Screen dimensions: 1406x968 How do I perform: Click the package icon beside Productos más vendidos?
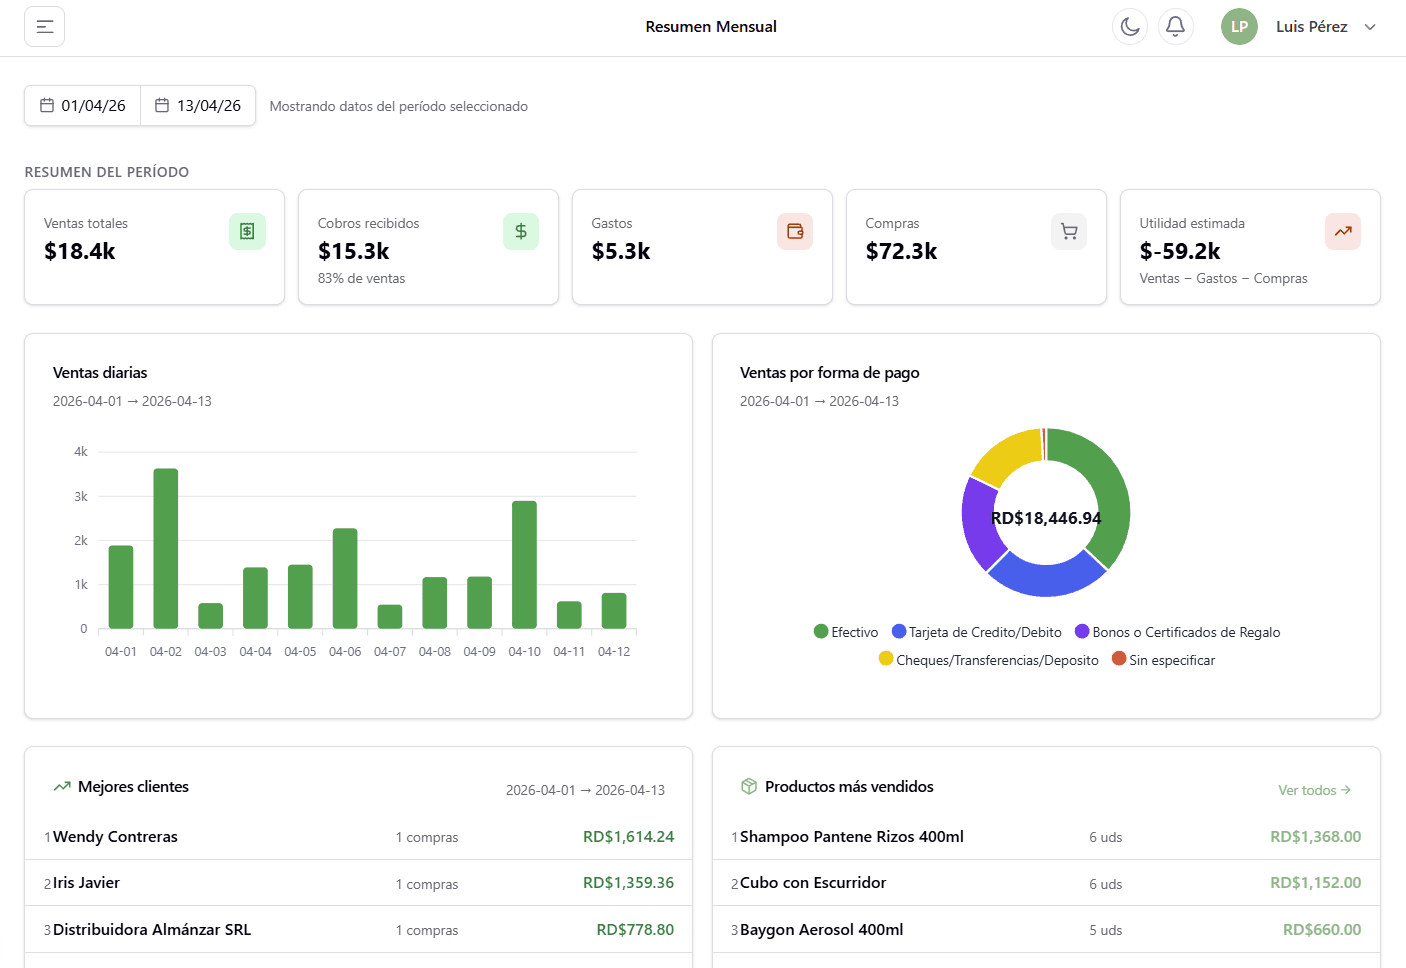point(749,786)
